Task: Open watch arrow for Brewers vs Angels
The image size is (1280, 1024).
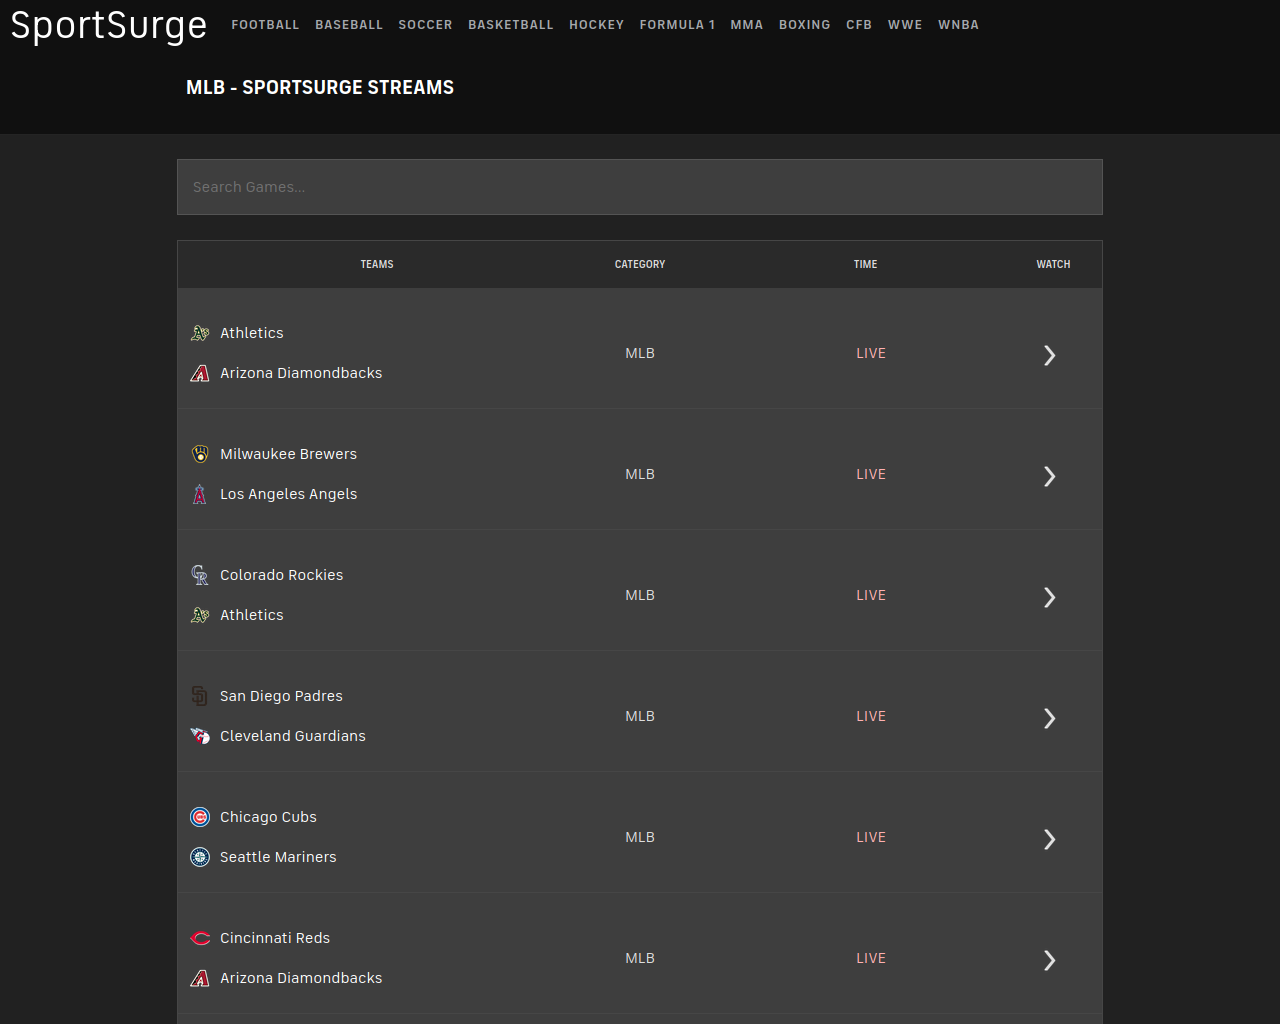Action: (1049, 476)
